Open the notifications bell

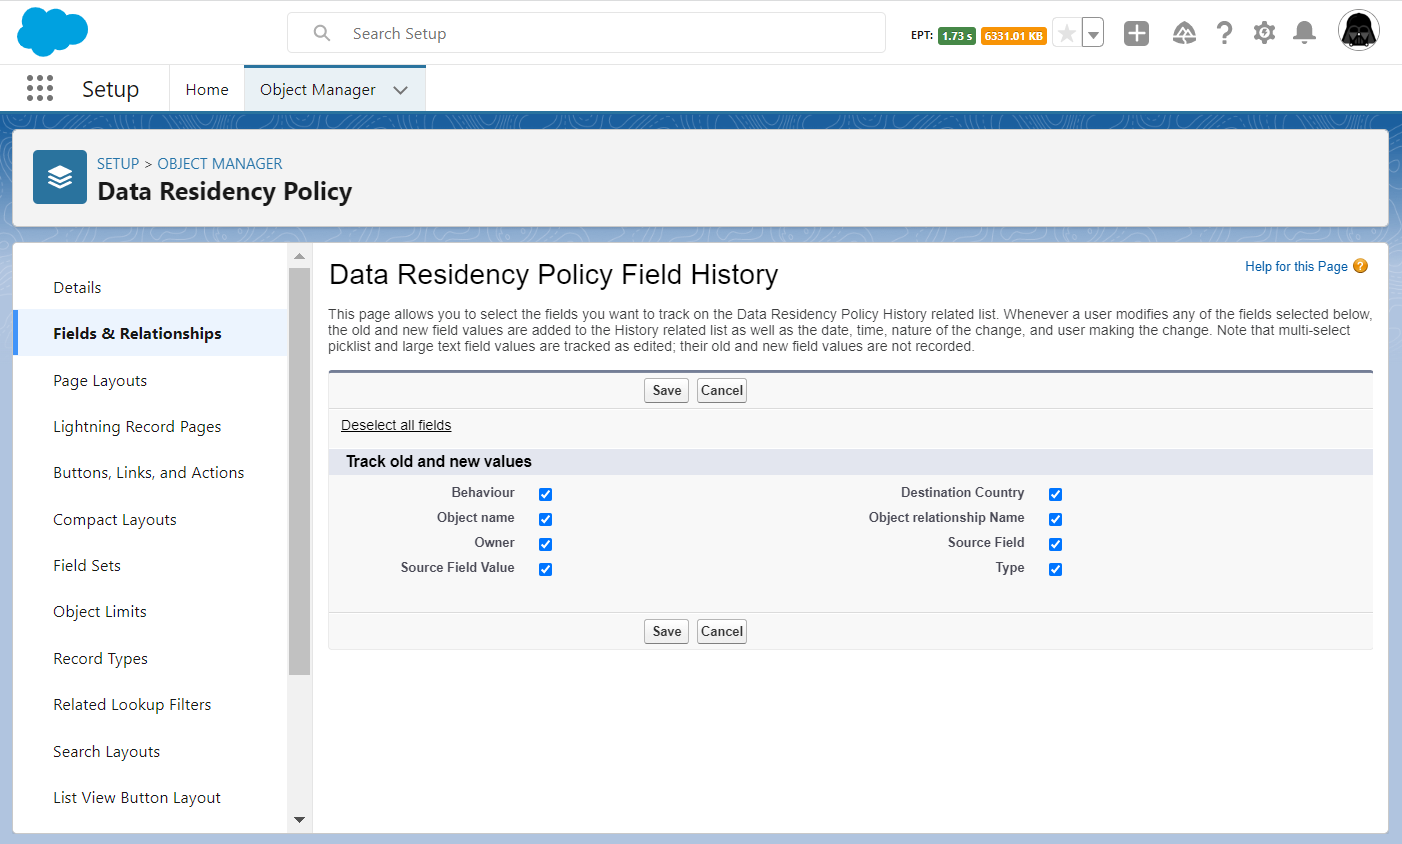[1304, 33]
